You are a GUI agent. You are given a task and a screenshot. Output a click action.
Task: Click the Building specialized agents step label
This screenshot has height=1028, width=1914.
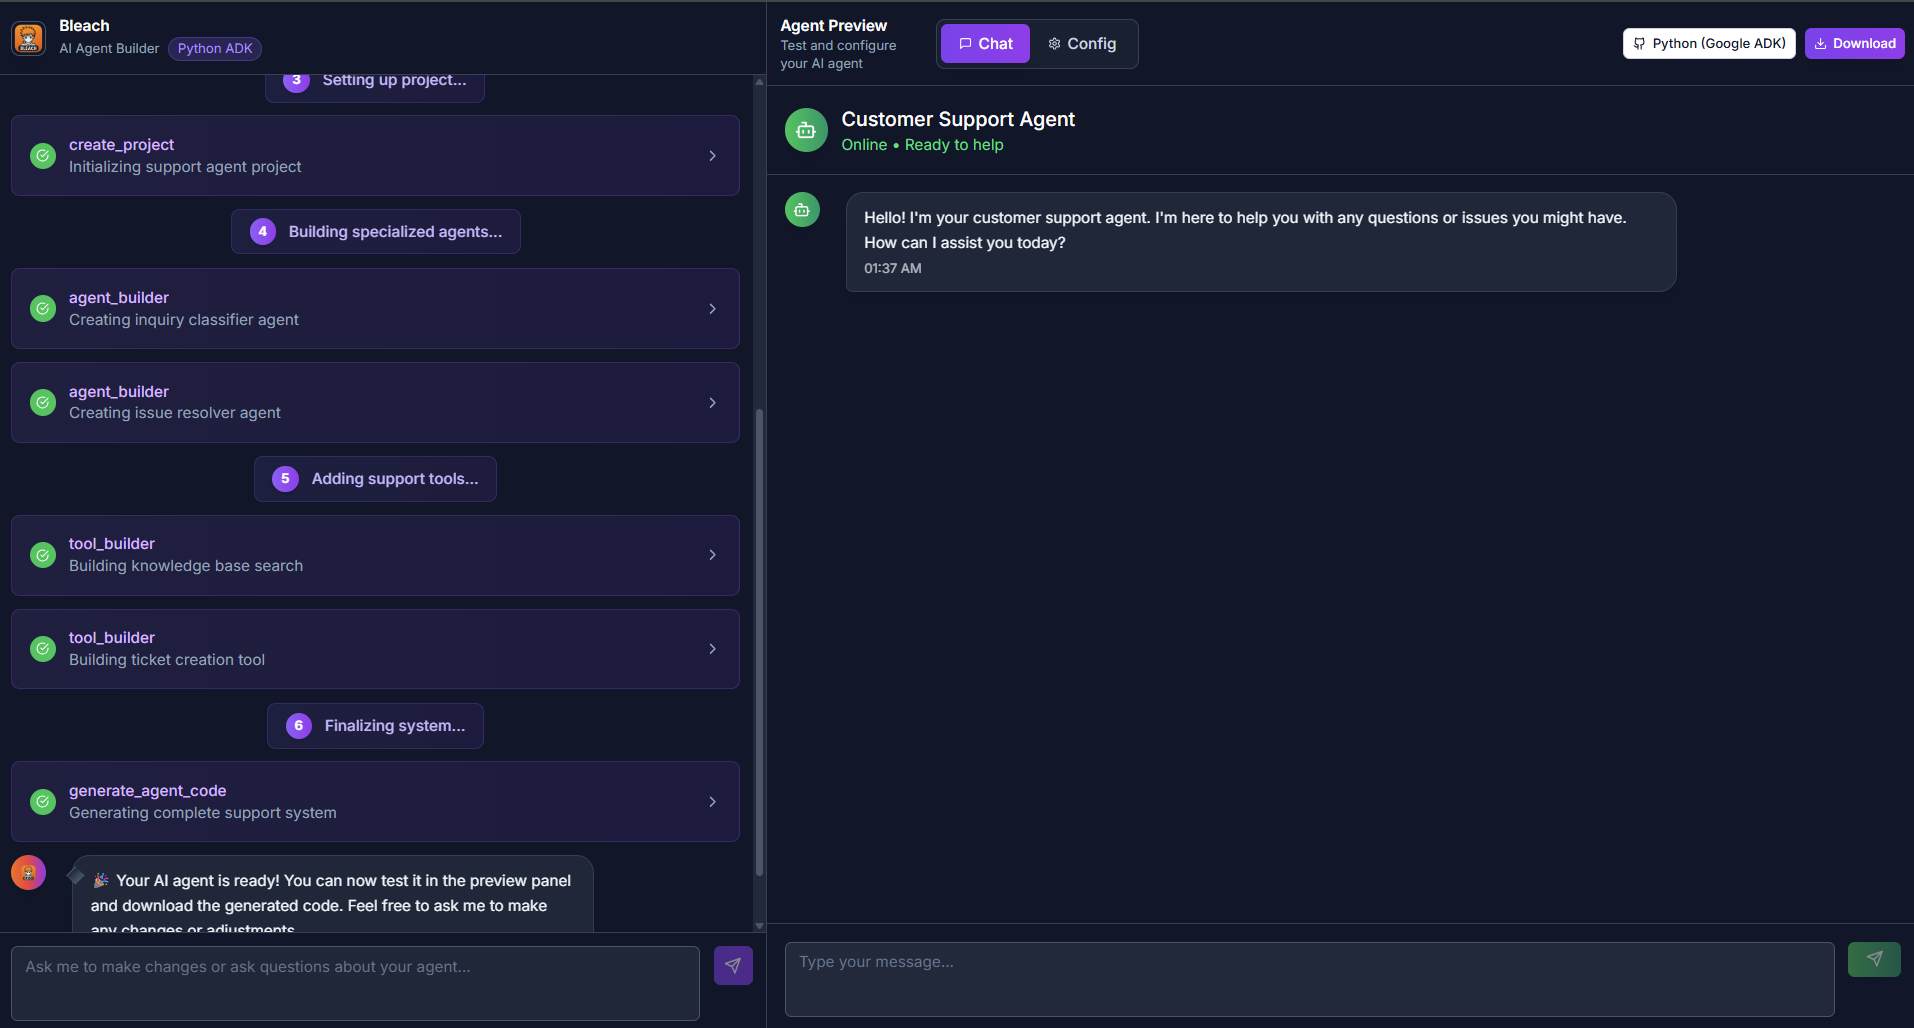(396, 232)
